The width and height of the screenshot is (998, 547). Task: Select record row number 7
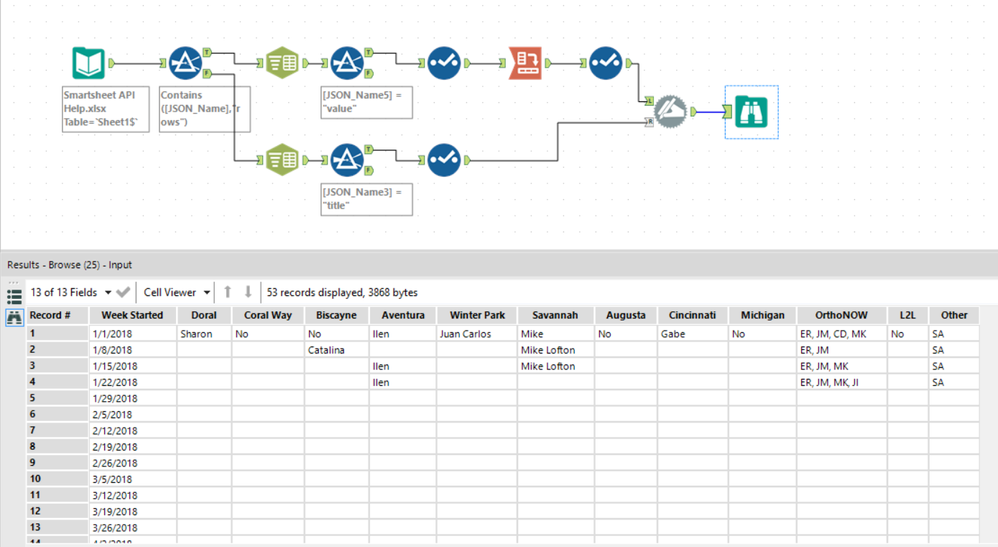57,430
